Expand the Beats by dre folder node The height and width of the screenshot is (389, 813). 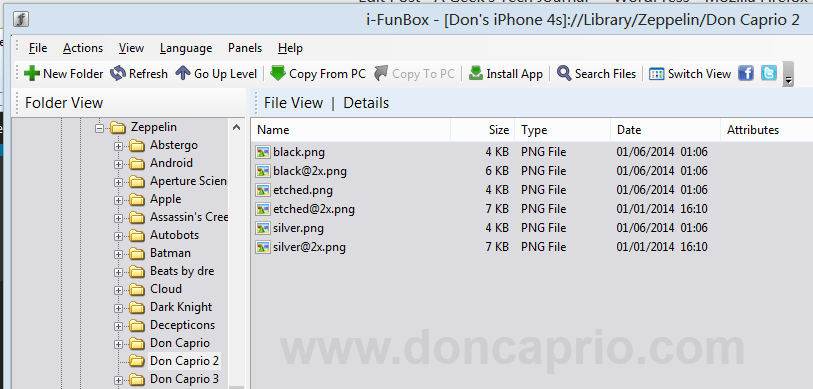coord(119,272)
